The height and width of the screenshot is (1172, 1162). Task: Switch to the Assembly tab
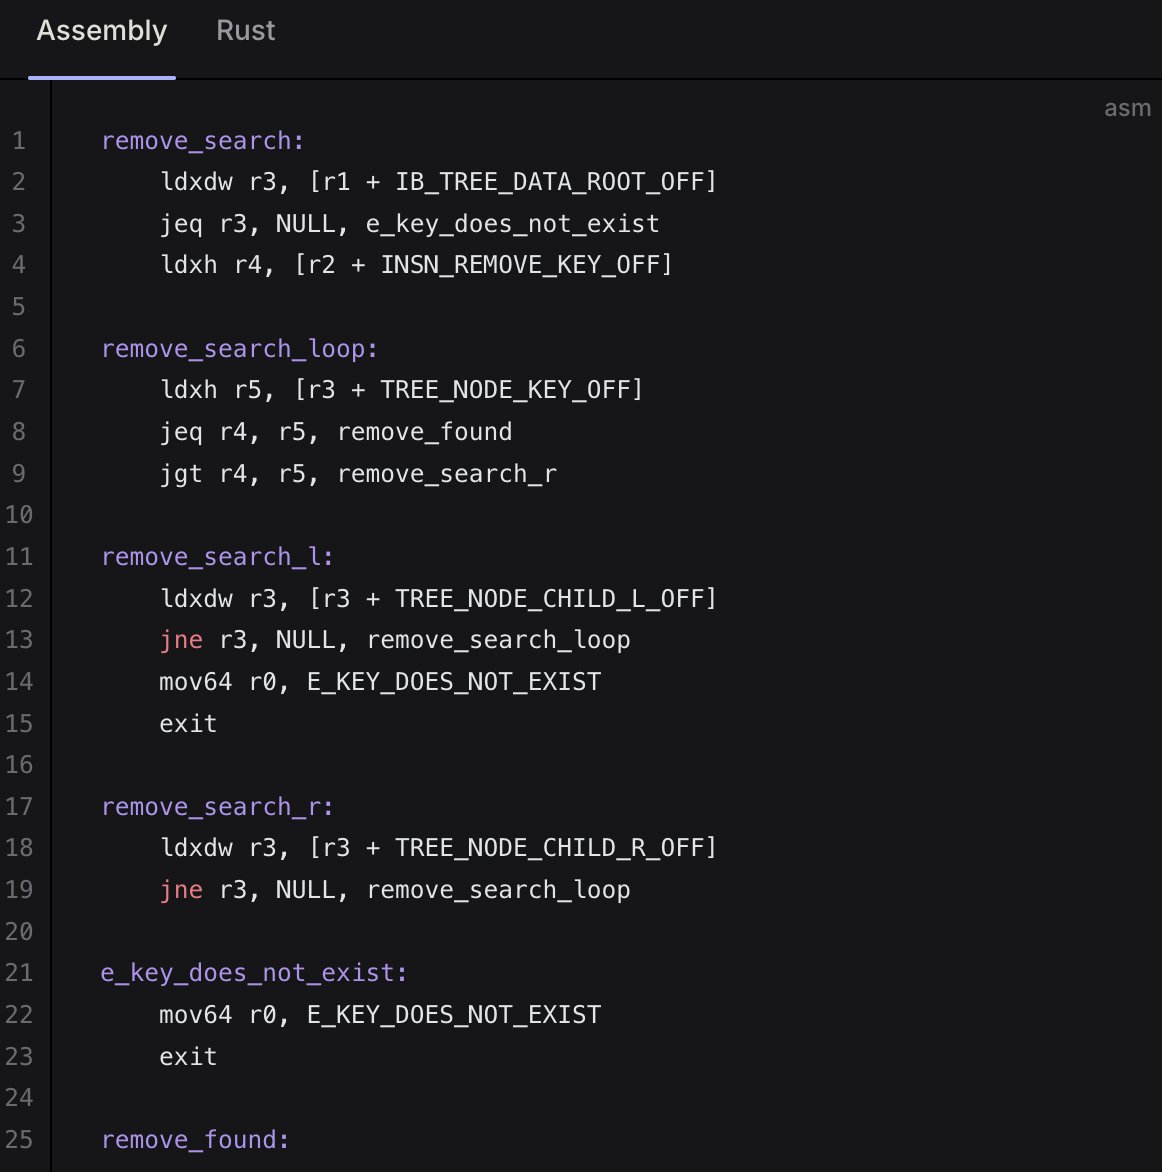[x=102, y=31]
